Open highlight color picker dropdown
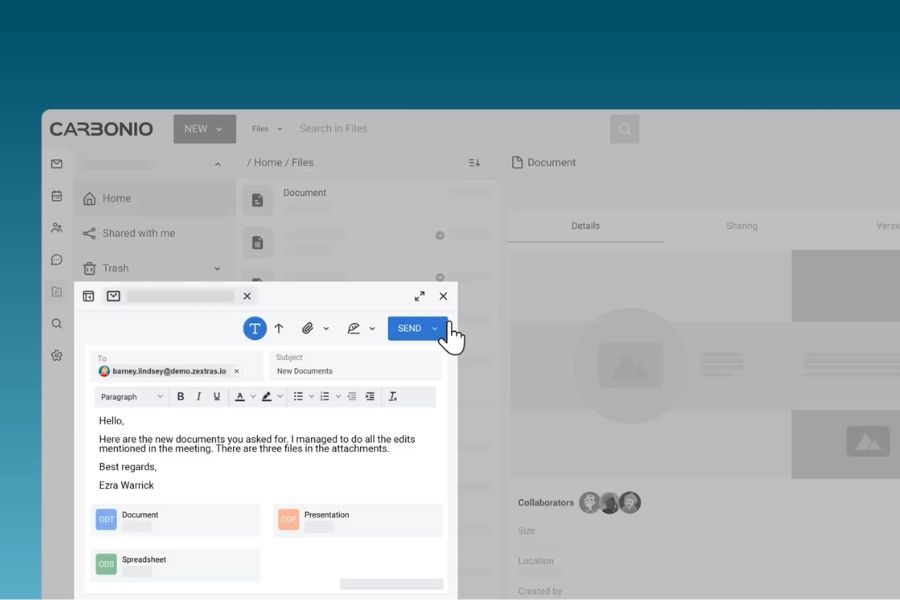 pyautogui.click(x=280, y=397)
